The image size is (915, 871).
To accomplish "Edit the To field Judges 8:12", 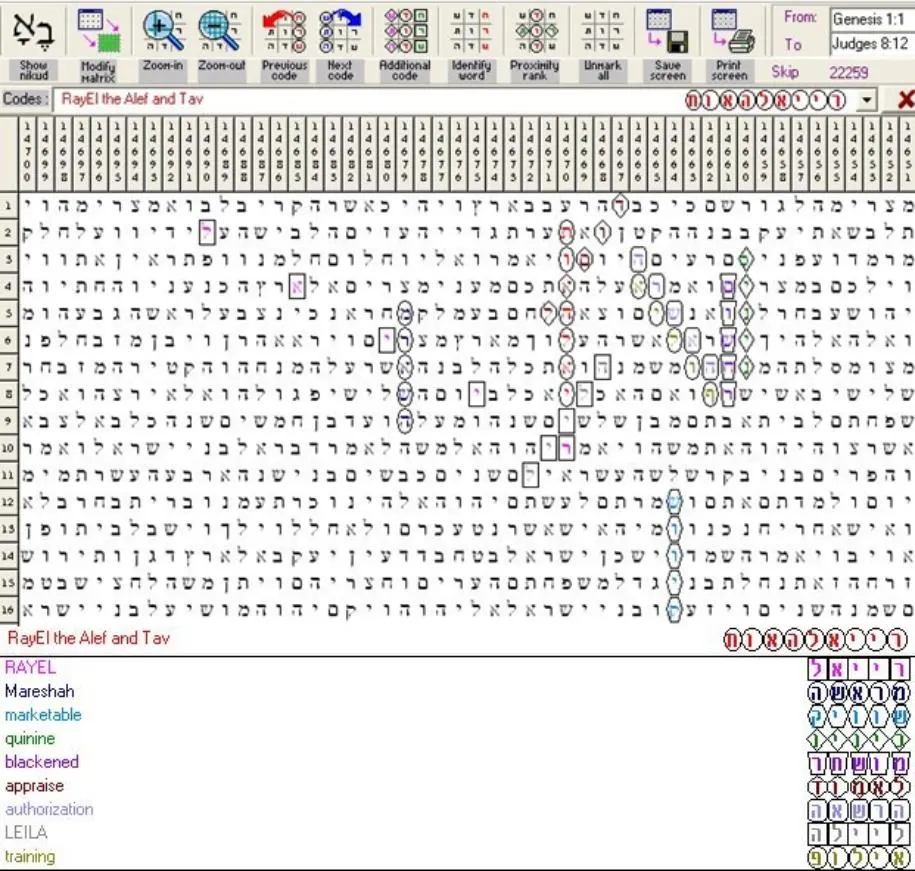I will [872, 44].
